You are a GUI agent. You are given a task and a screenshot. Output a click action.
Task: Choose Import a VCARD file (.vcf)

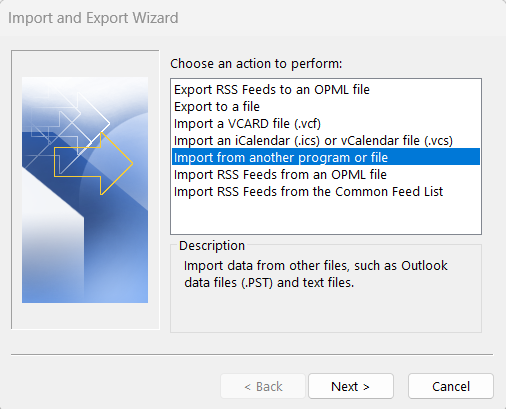(x=326, y=124)
